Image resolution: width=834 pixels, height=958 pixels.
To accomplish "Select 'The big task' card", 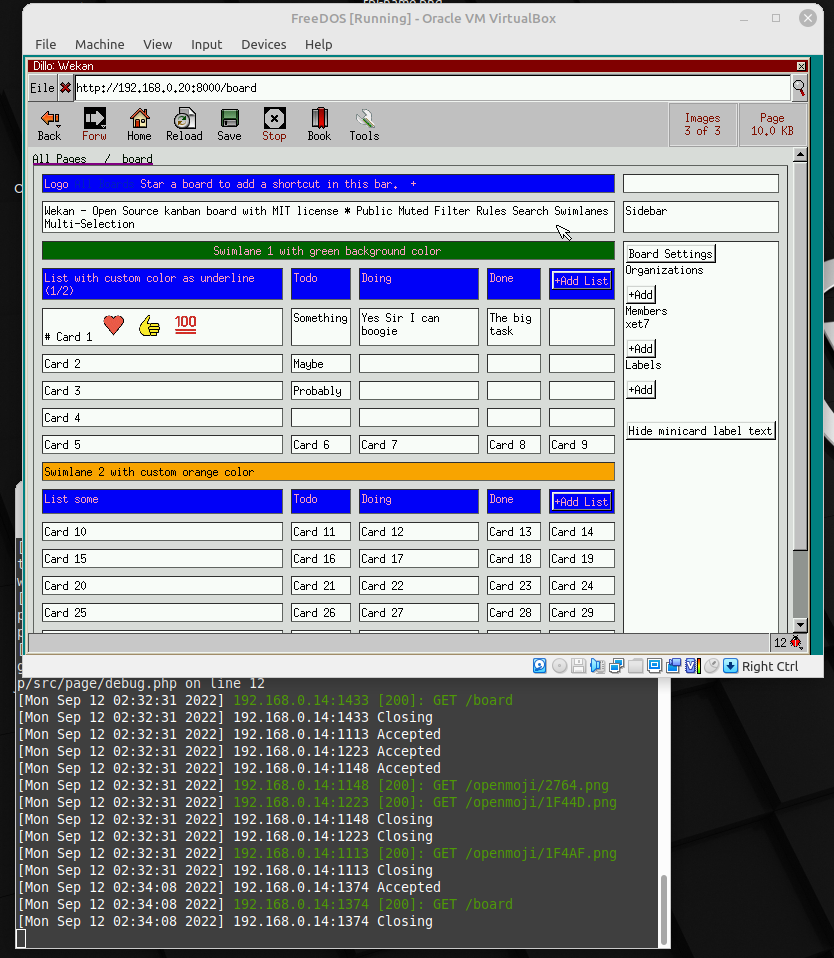I will (x=514, y=327).
